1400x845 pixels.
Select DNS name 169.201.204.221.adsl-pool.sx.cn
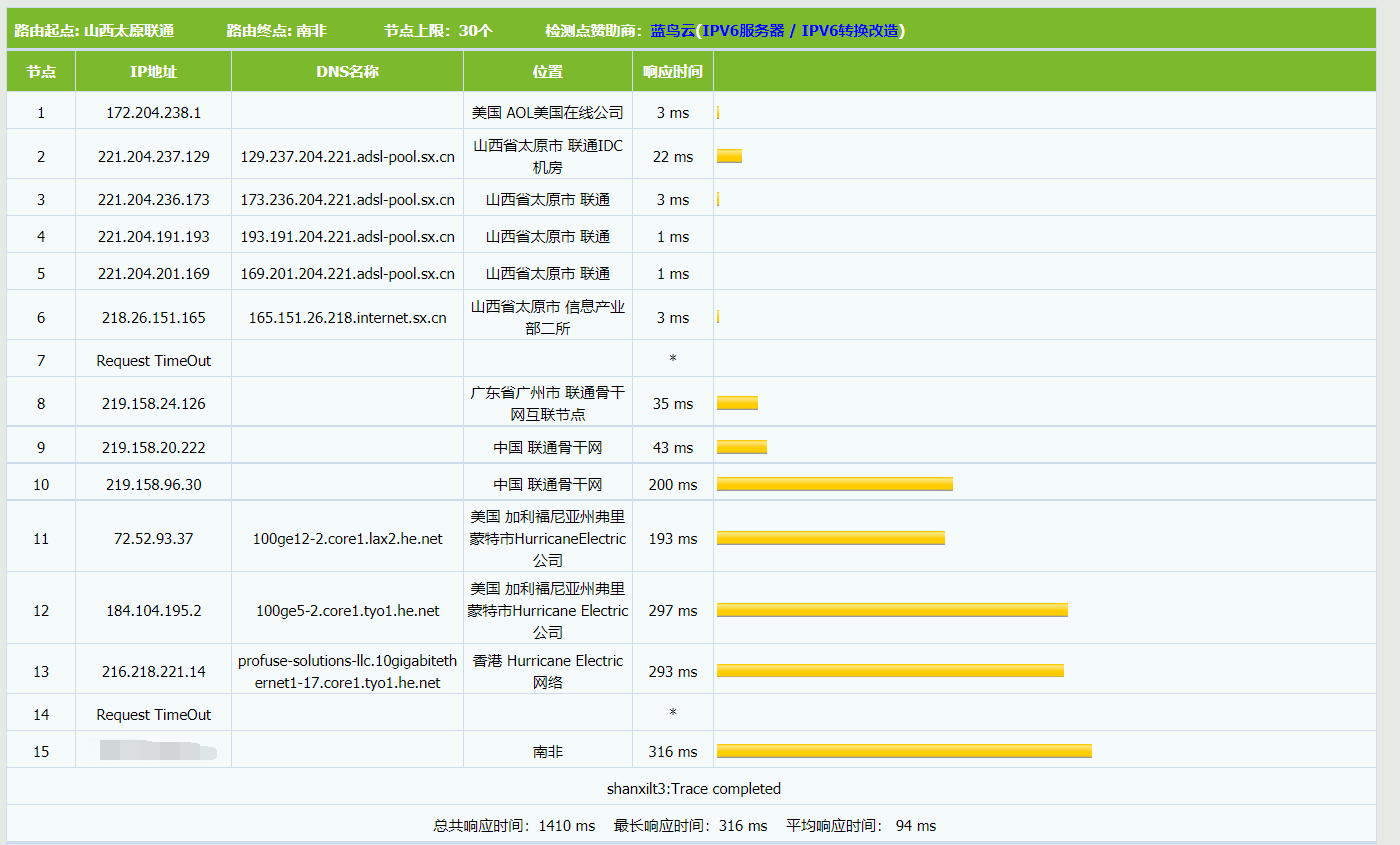(347, 274)
